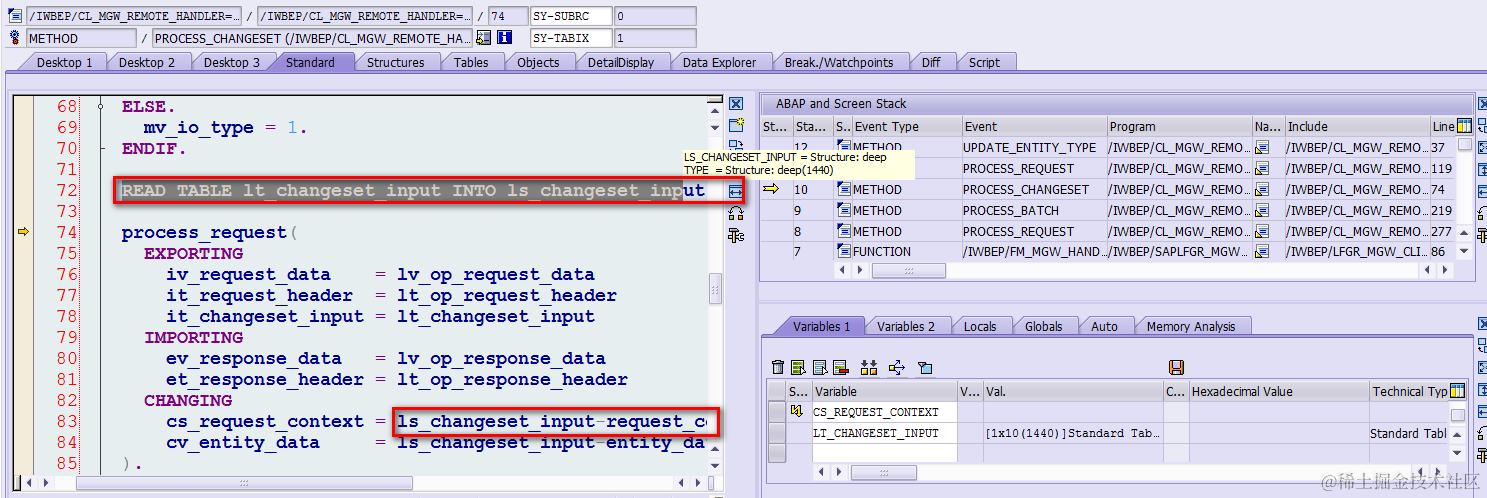1487x498 pixels.
Task: Open the new tool icon beside code editor
Action: click(736, 126)
